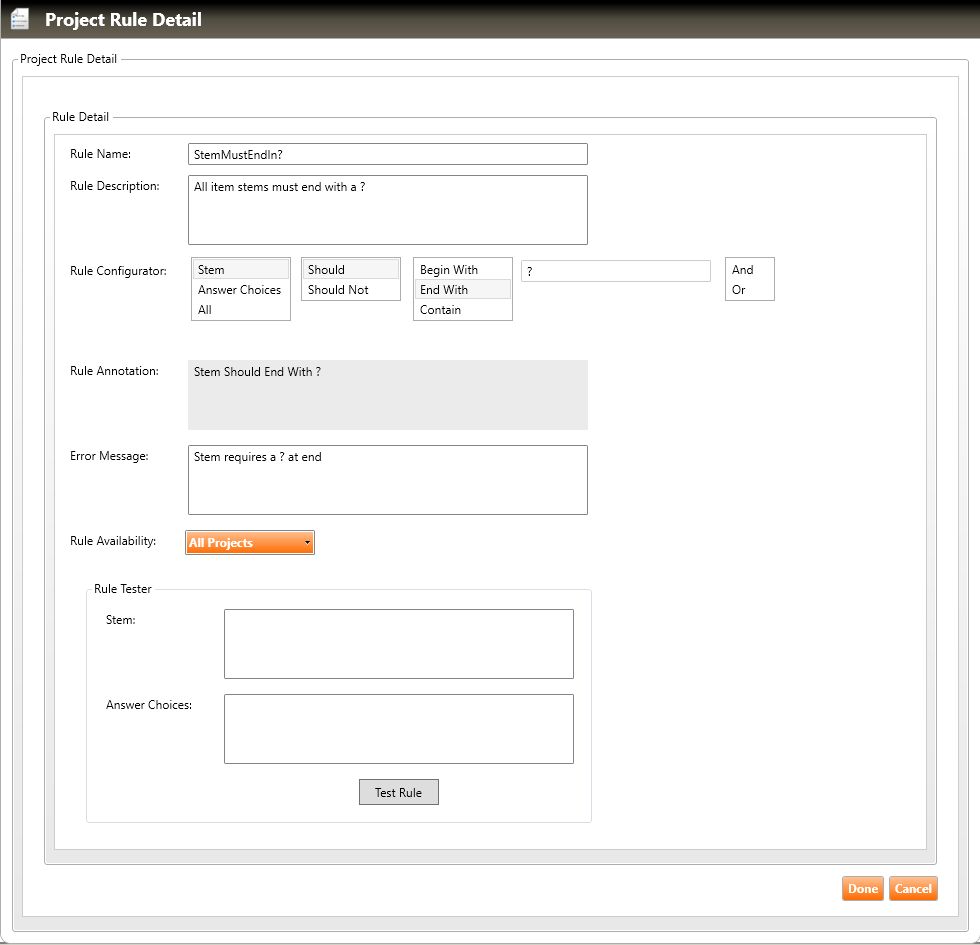Select Stem in Rule Configurator list
Image resolution: width=980 pixels, height=945 pixels.
tap(240, 270)
